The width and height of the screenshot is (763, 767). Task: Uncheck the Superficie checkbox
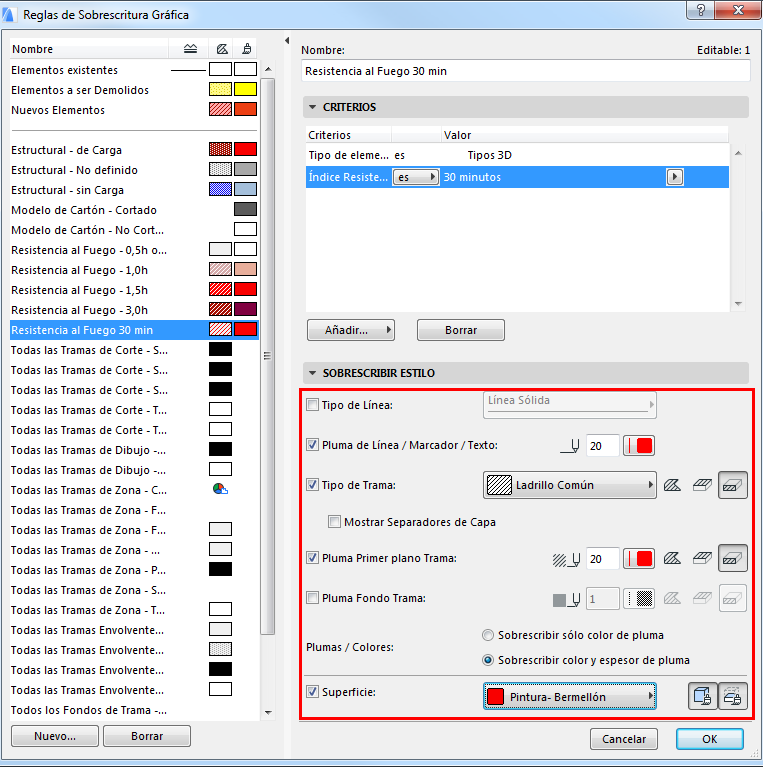coord(312,692)
